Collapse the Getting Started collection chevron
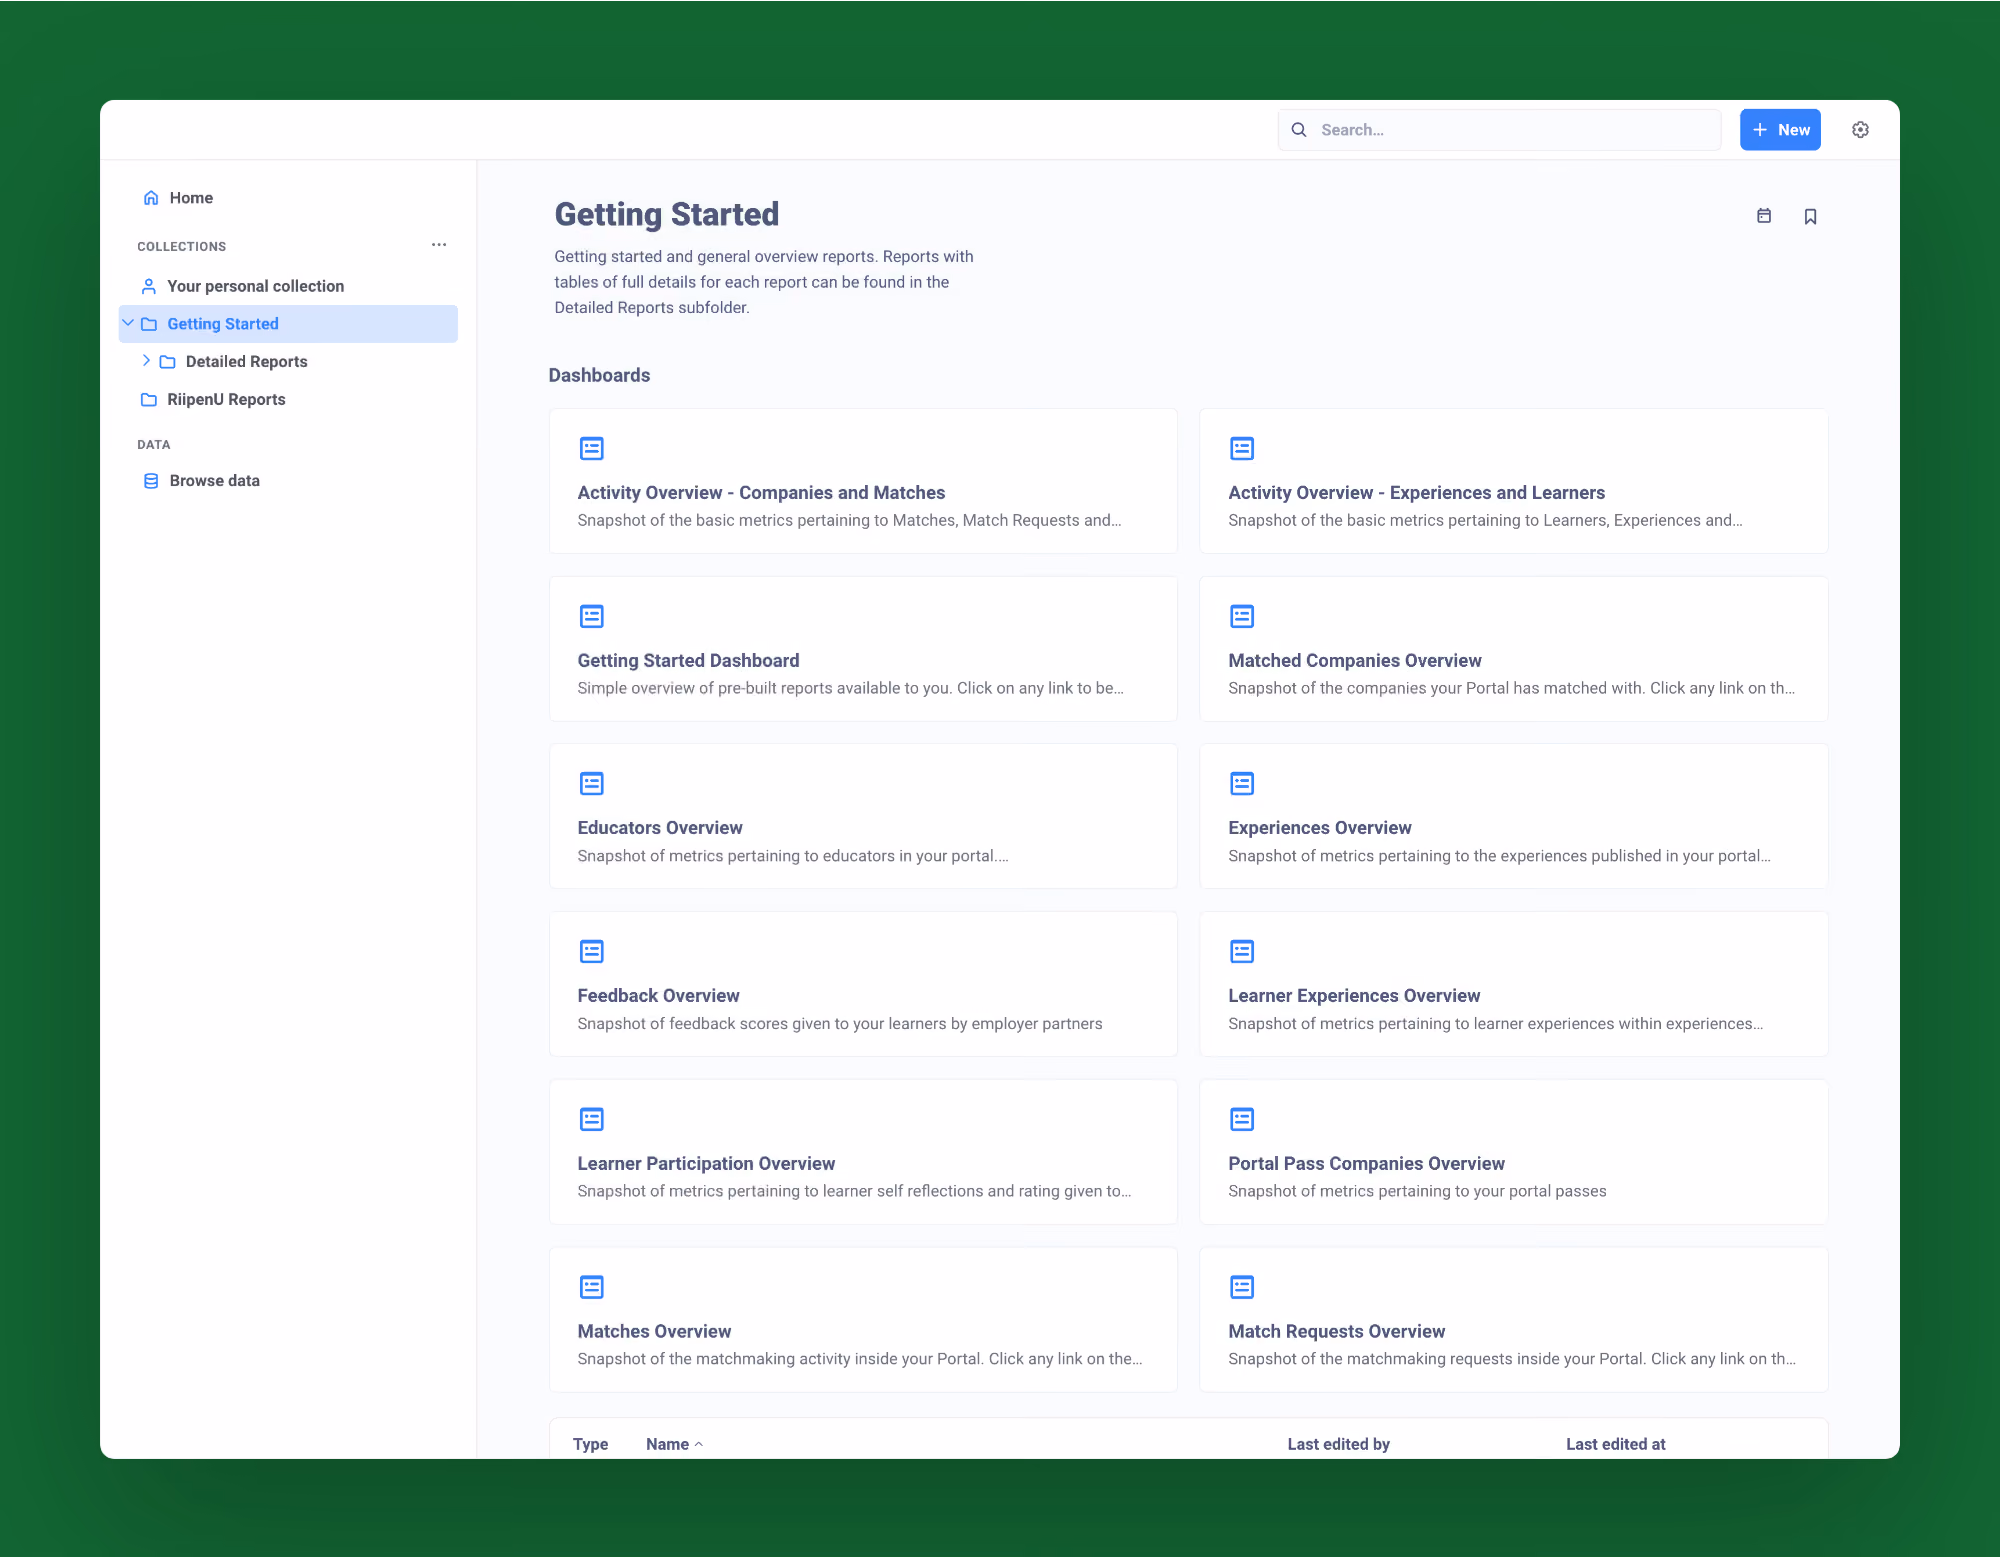 tap(128, 323)
